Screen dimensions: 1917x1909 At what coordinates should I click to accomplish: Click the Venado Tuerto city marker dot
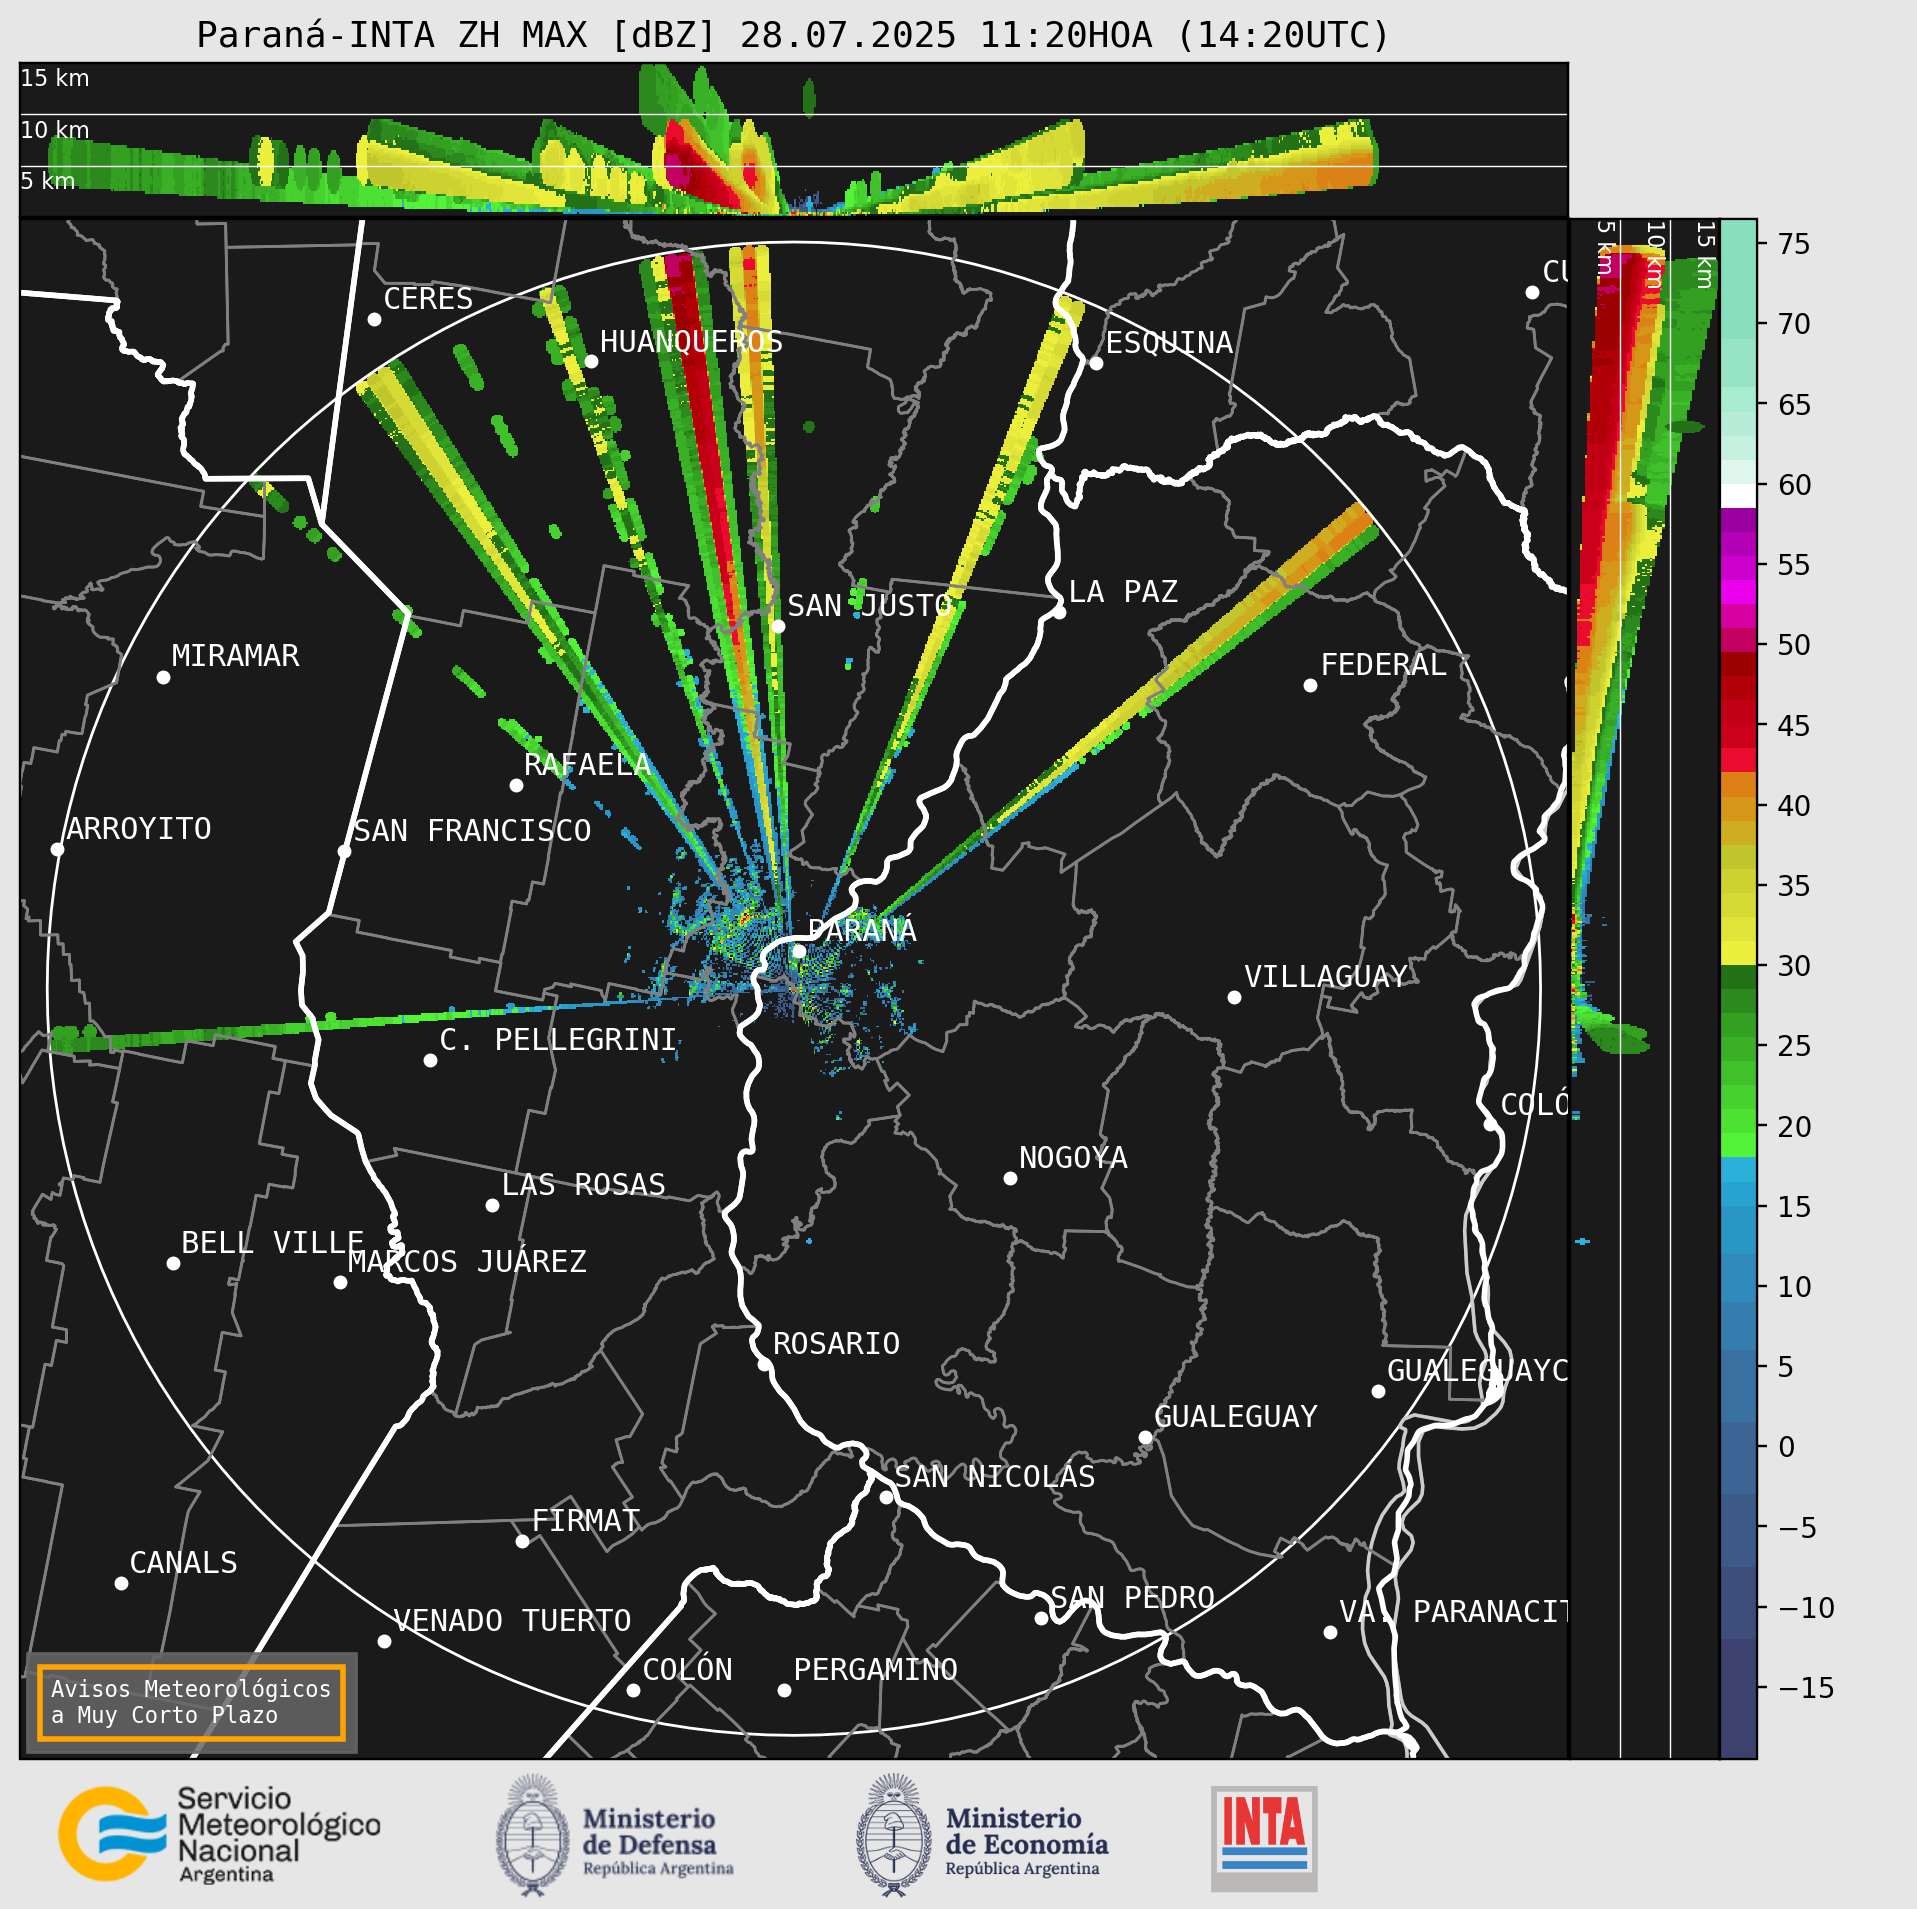[384, 1641]
